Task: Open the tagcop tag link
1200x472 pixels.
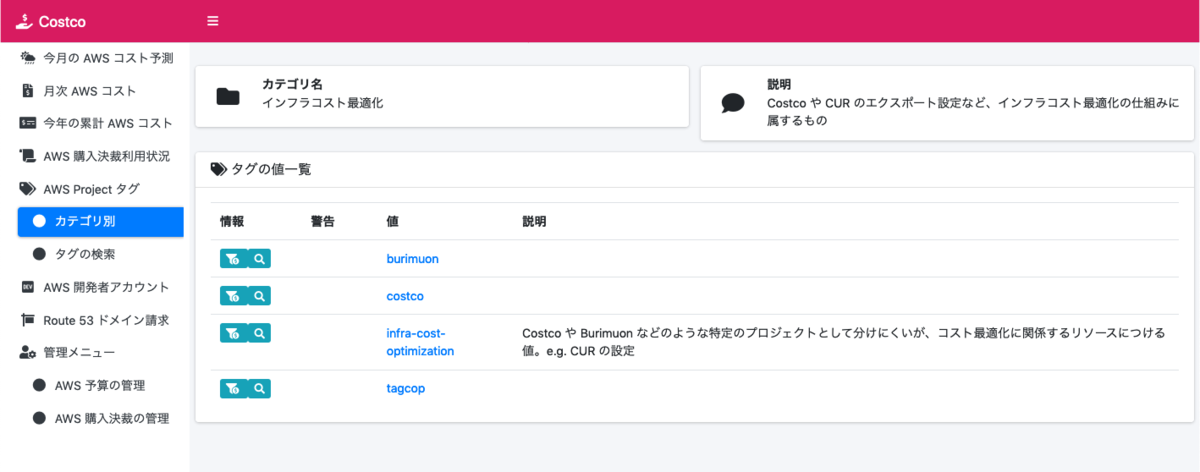Action: [405, 388]
